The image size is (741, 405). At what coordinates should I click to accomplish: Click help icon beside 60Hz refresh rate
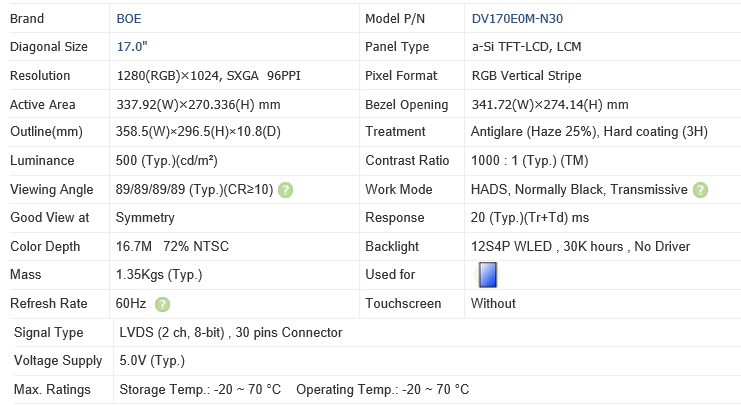pyautogui.click(x=162, y=304)
